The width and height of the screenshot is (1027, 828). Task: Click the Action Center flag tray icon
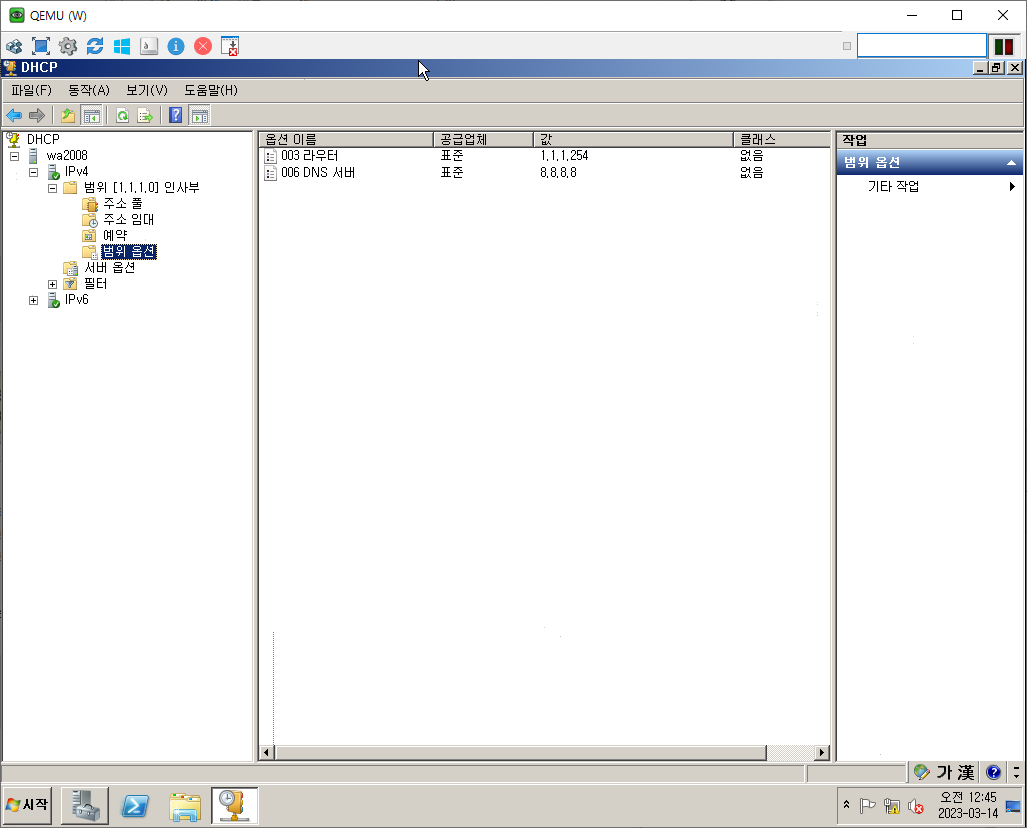[x=867, y=806]
